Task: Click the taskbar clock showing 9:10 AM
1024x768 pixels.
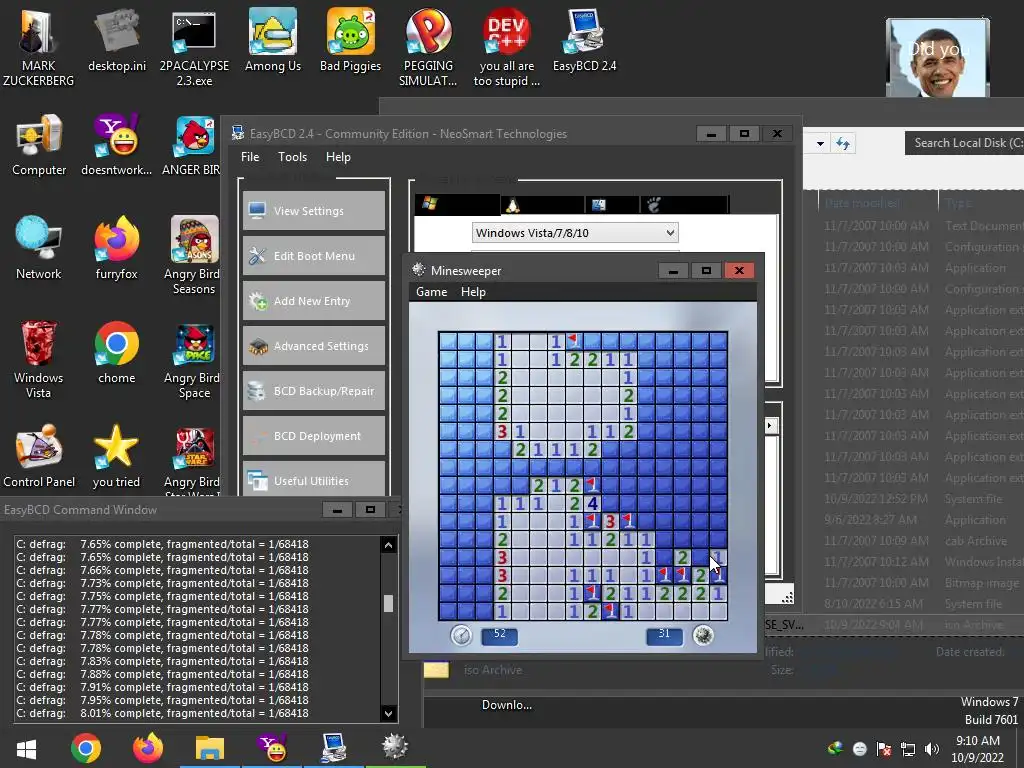Action: (977, 749)
